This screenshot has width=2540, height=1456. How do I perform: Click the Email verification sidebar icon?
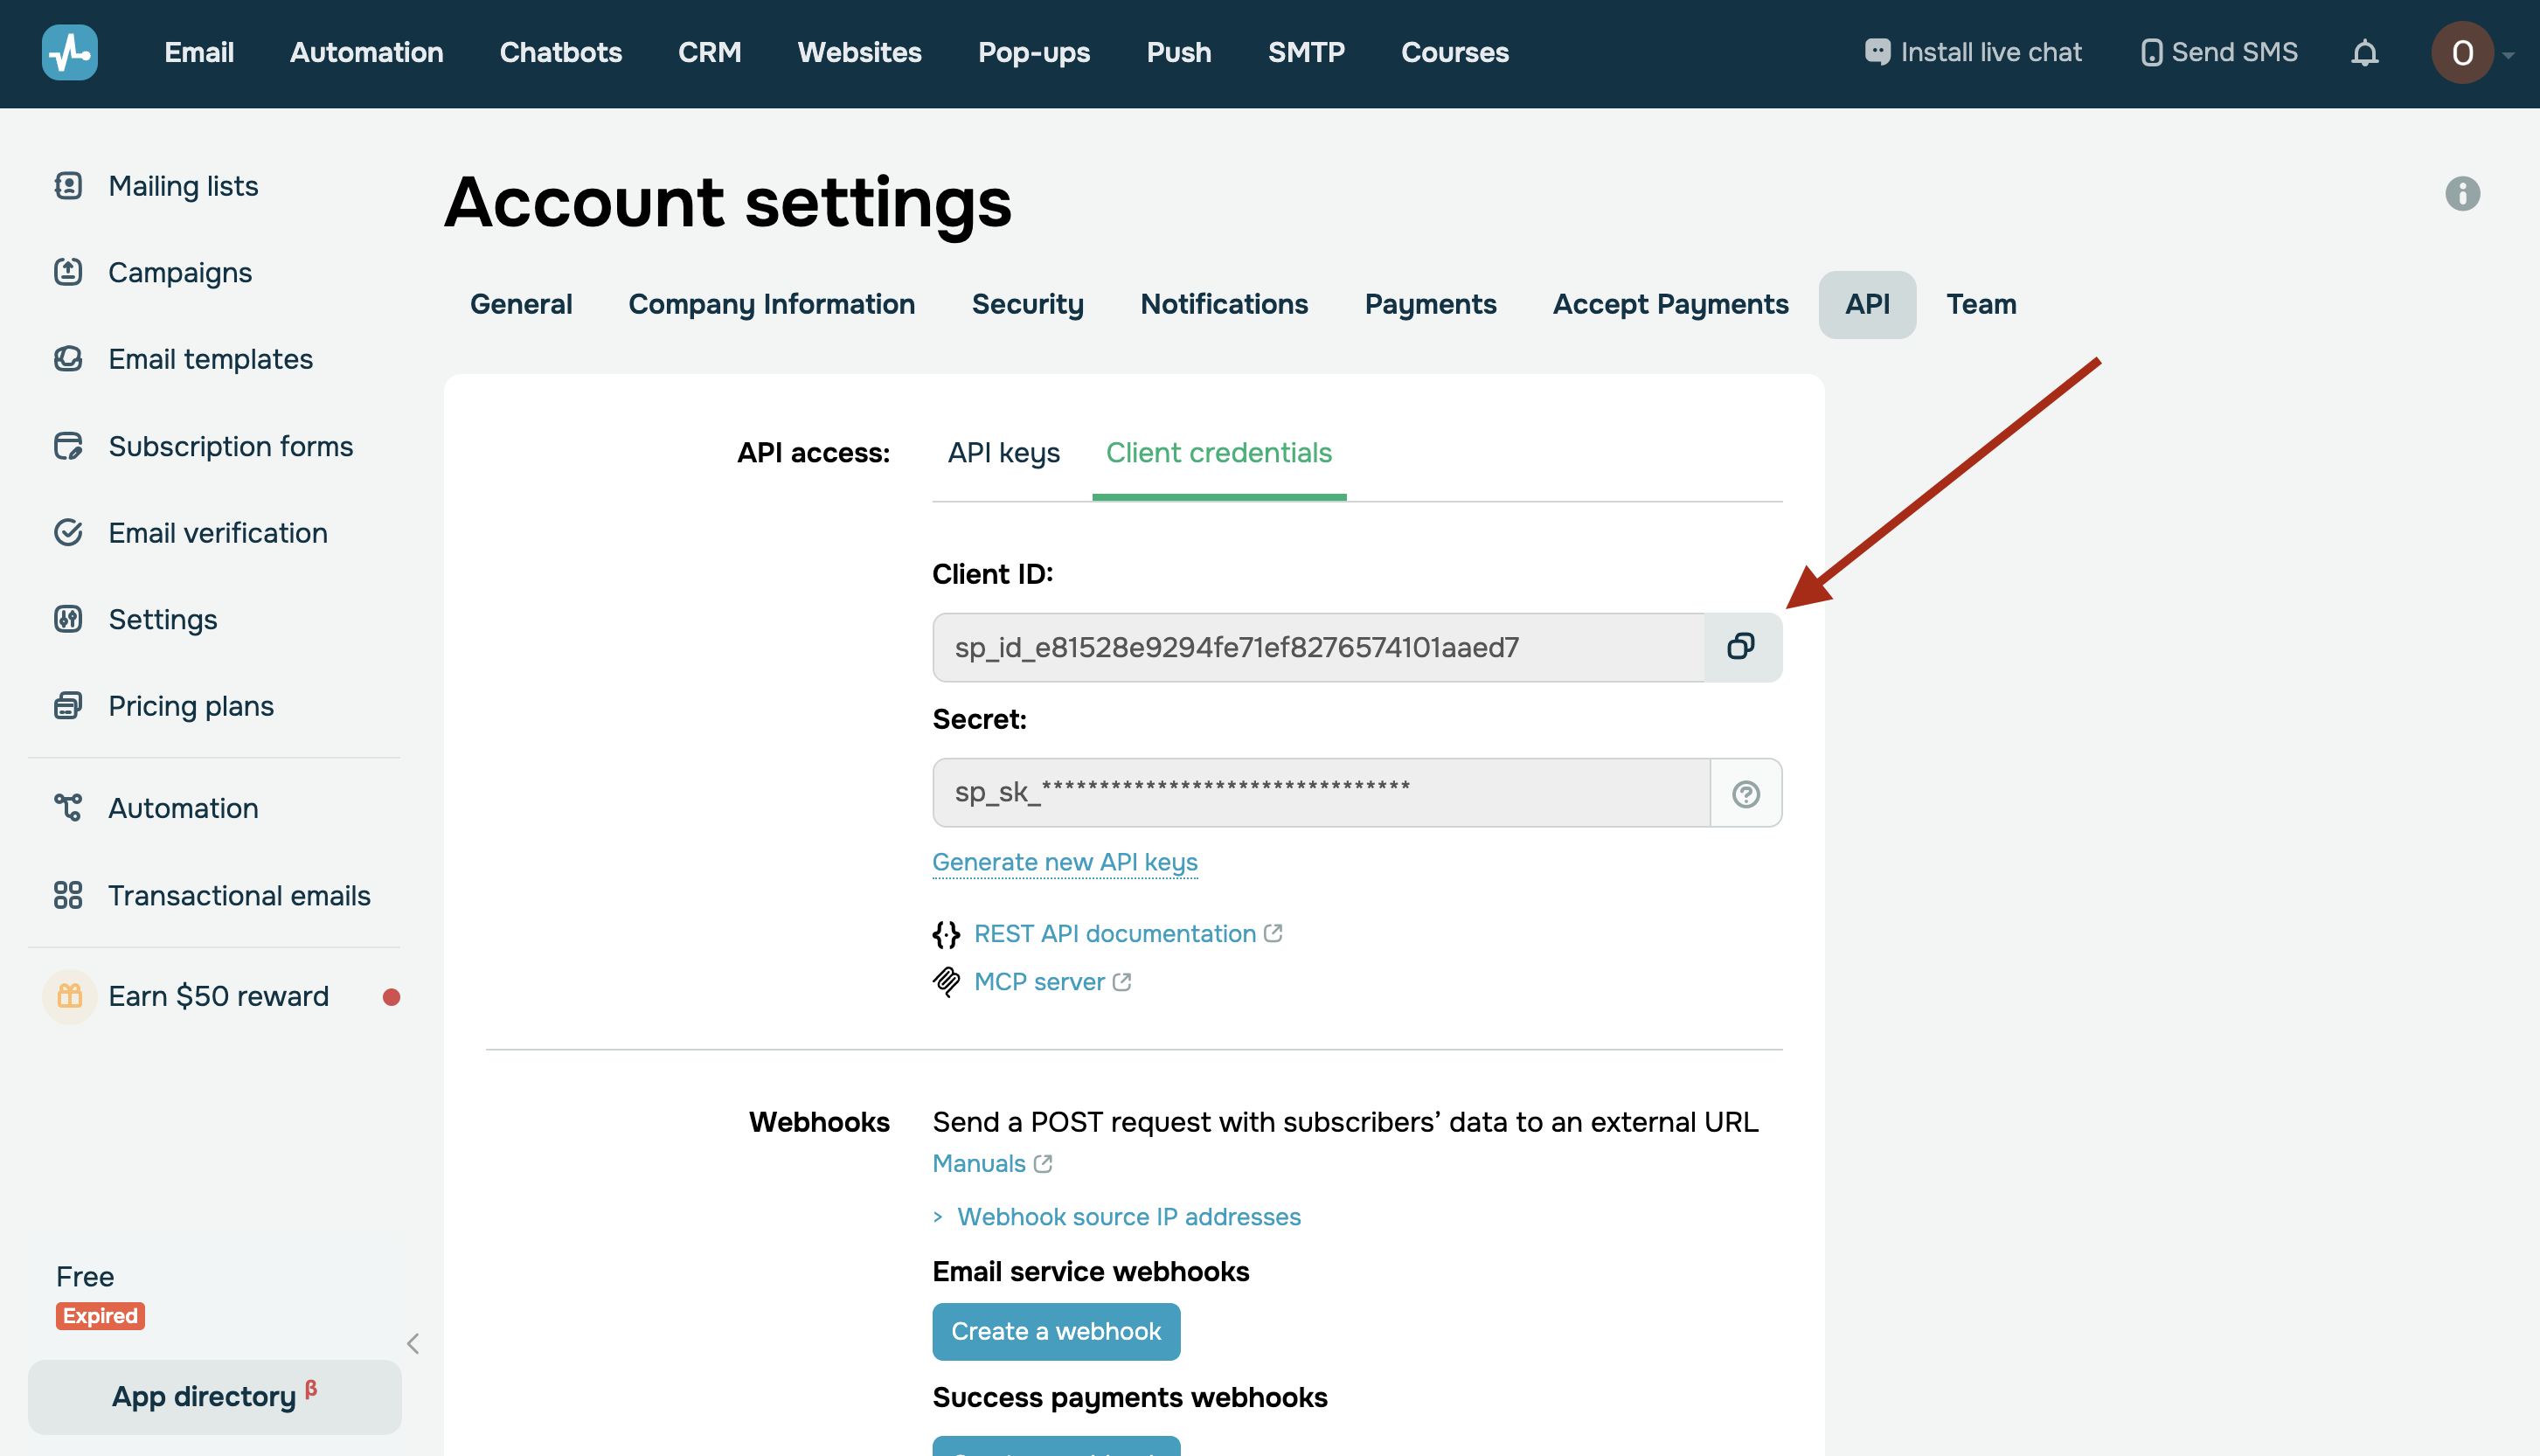(68, 532)
